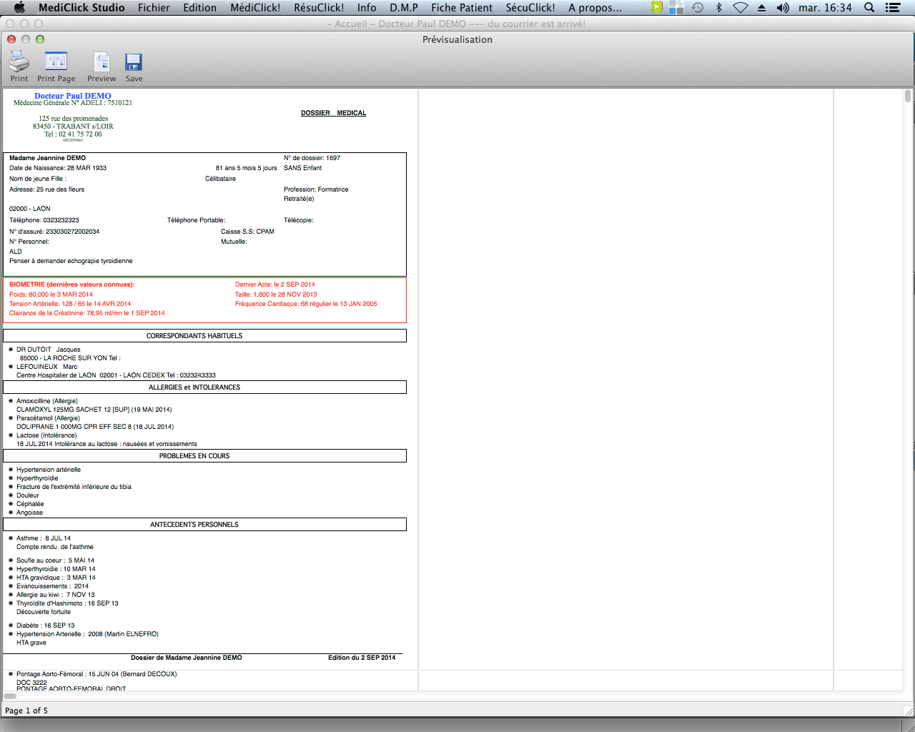Open Spotlight search magnifier in menu bar
The width and height of the screenshot is (915, 732).
(869, 8)
